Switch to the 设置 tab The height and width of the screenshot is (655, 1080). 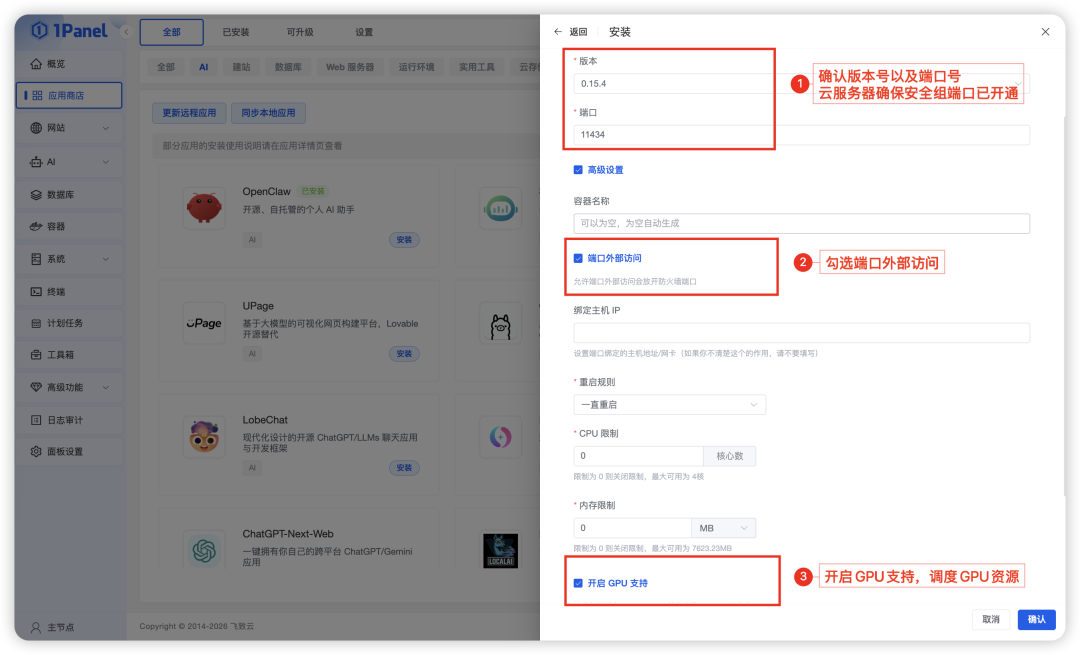pyautogui.click(x=364, y=32)
